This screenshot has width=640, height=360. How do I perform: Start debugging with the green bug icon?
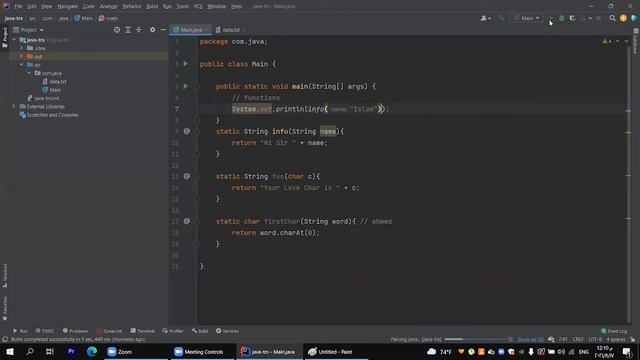(562, 18)
